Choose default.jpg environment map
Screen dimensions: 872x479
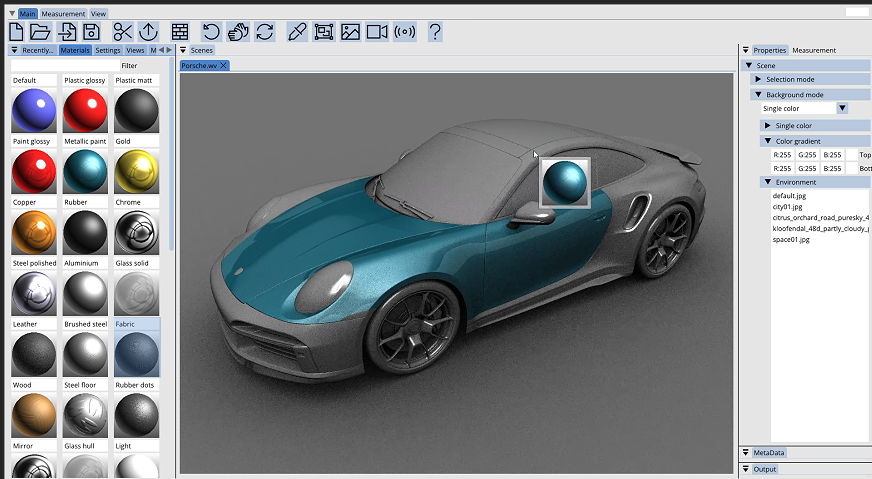(789, 195)
